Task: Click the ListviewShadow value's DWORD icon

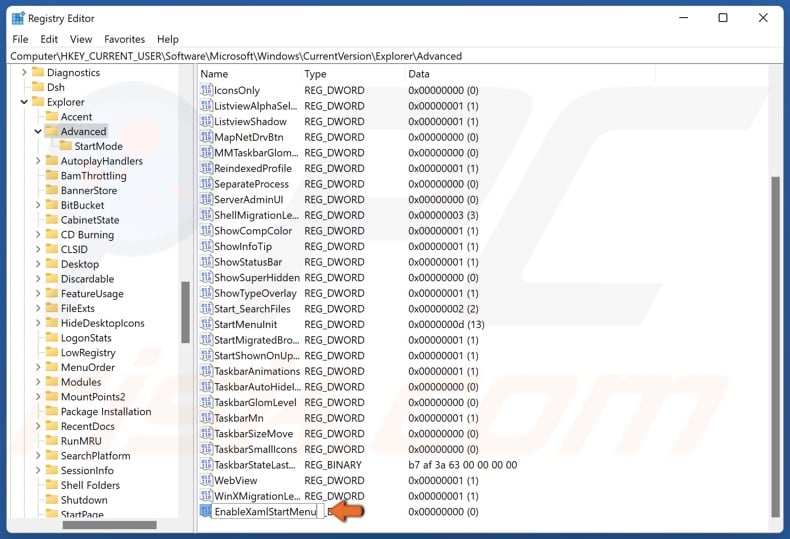Action: click(206, 121)
